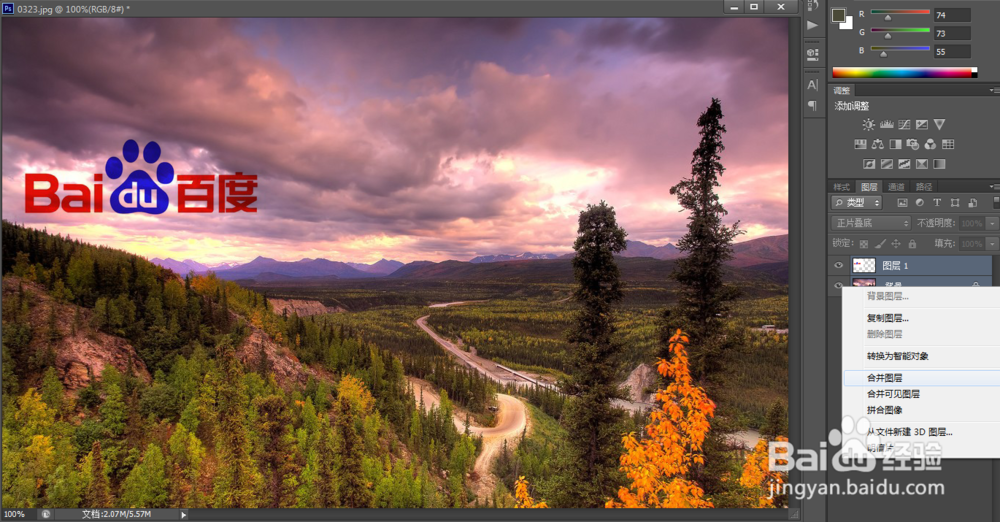Add an Exposure adjustment layer
This screenshot has height=522, width=1000.
coord(922,124)
